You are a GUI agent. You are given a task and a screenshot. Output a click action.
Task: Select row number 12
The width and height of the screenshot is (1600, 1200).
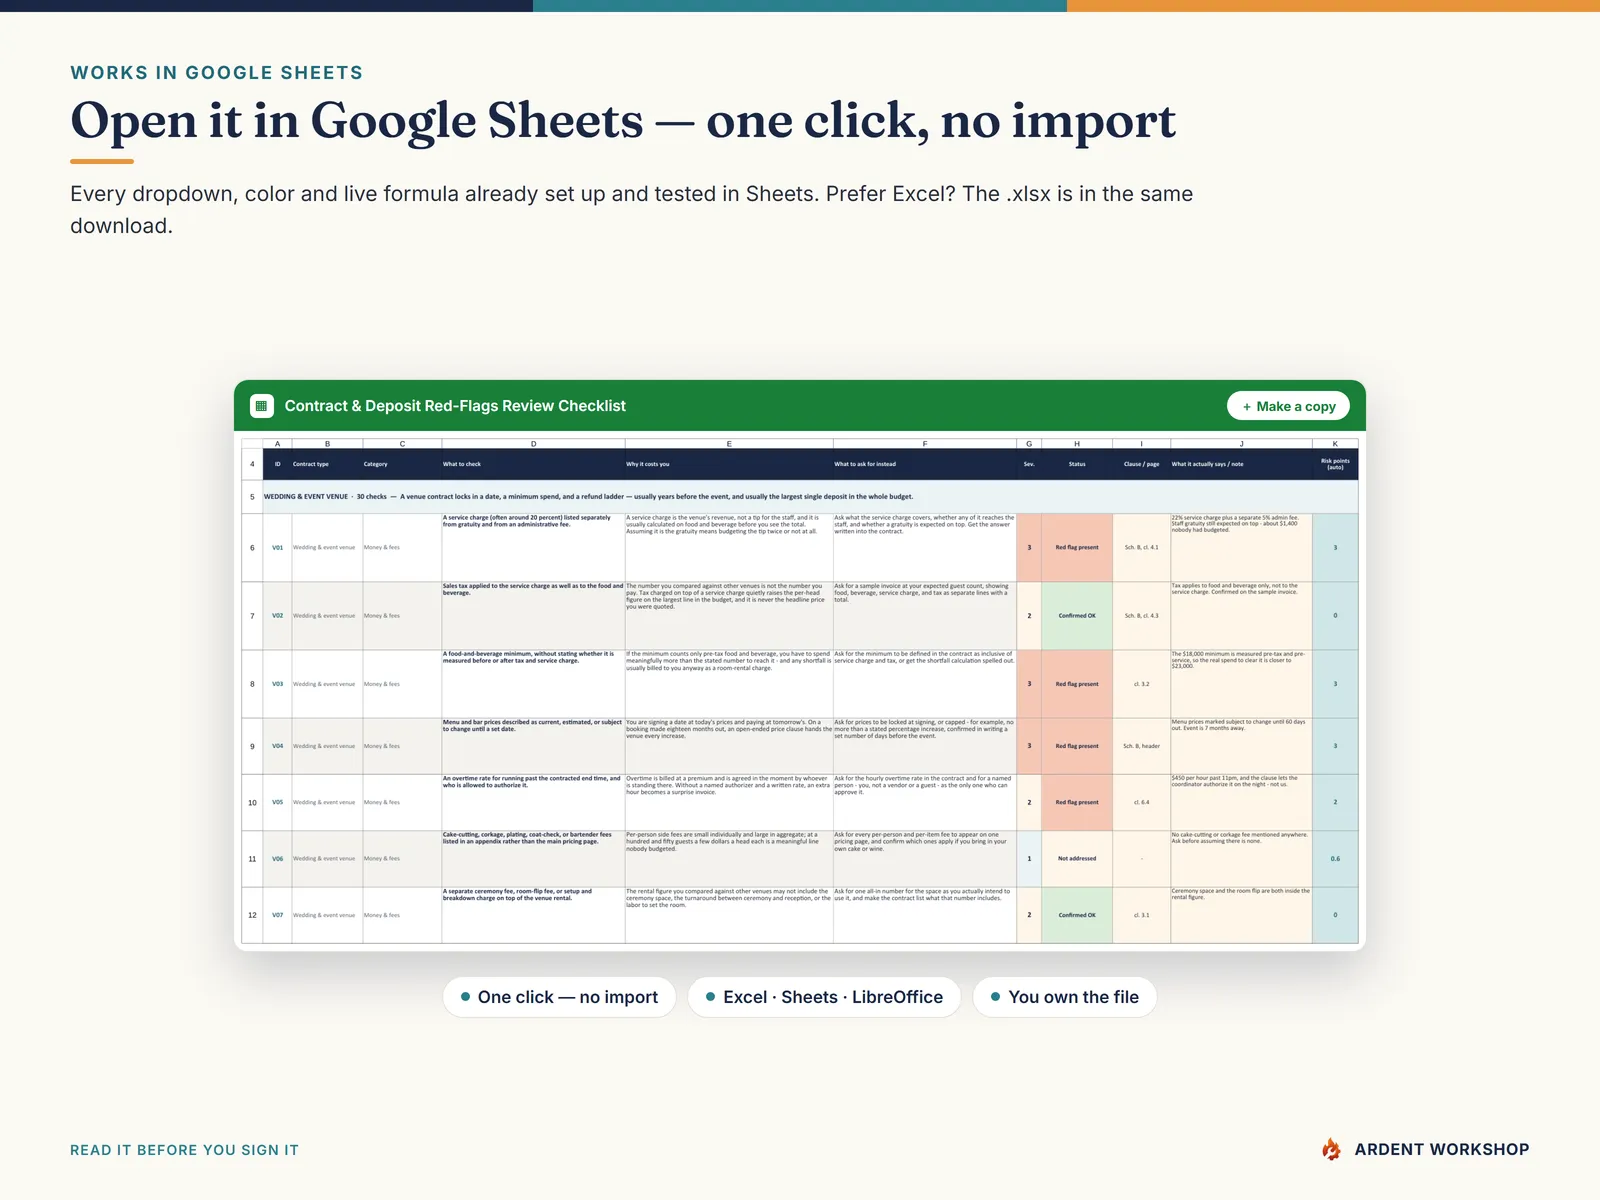[x=252, y=915]
